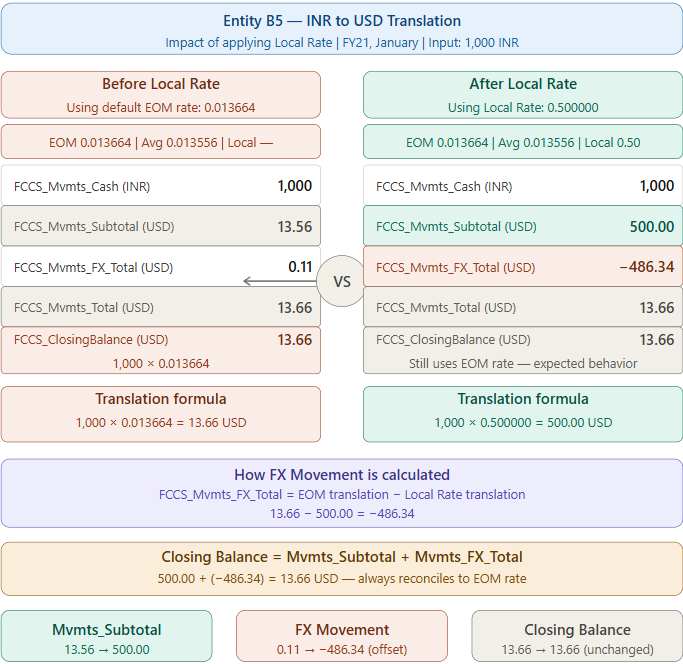Click heading 'How FX Movement is calculated'
Screen dimensions: 683x664
click(x=342, y=474)
